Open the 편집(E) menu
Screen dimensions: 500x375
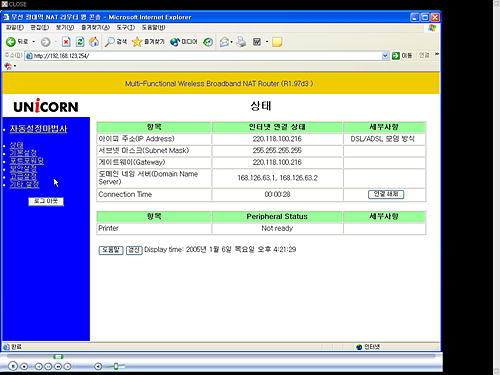point(39,27)
